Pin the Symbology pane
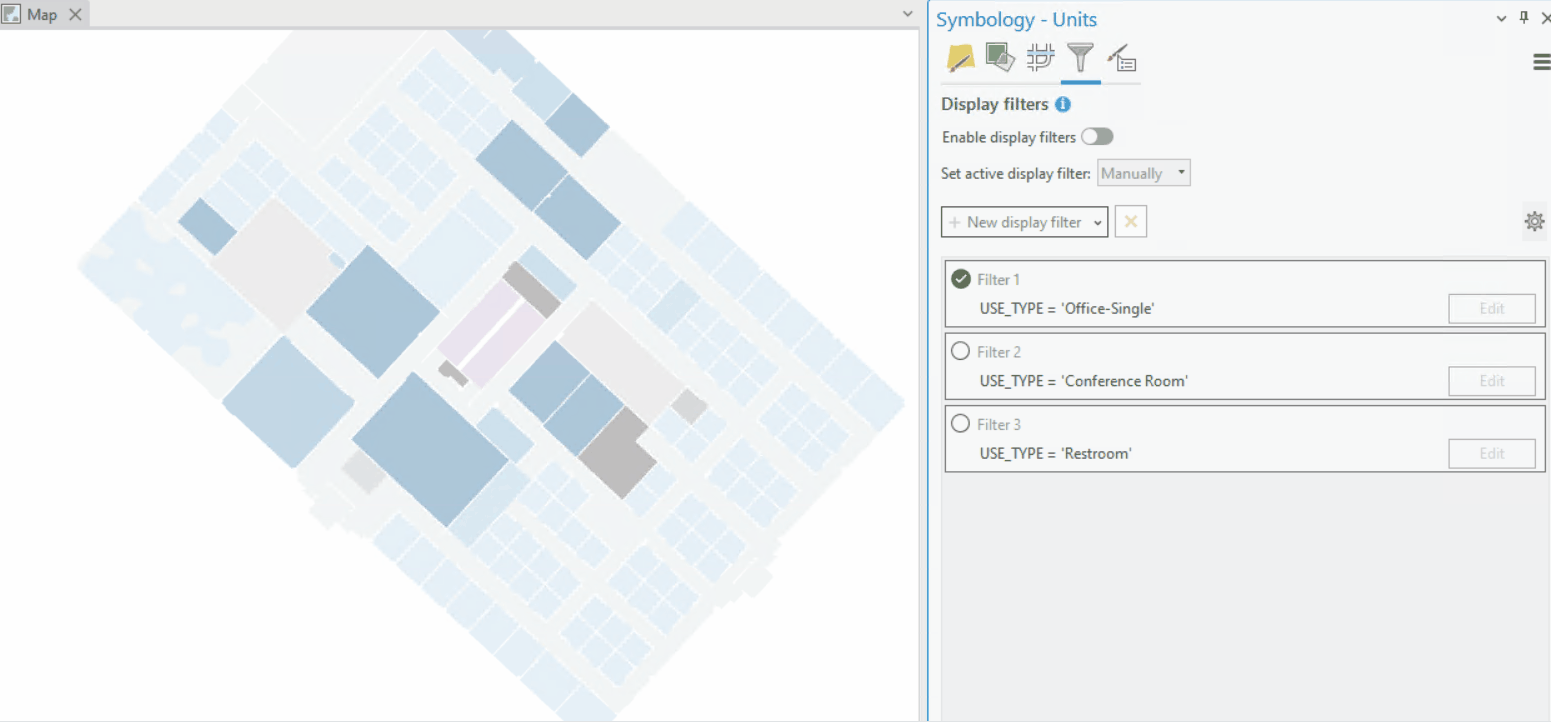This screenshot has width=1551, height=722. (1523, 18)
